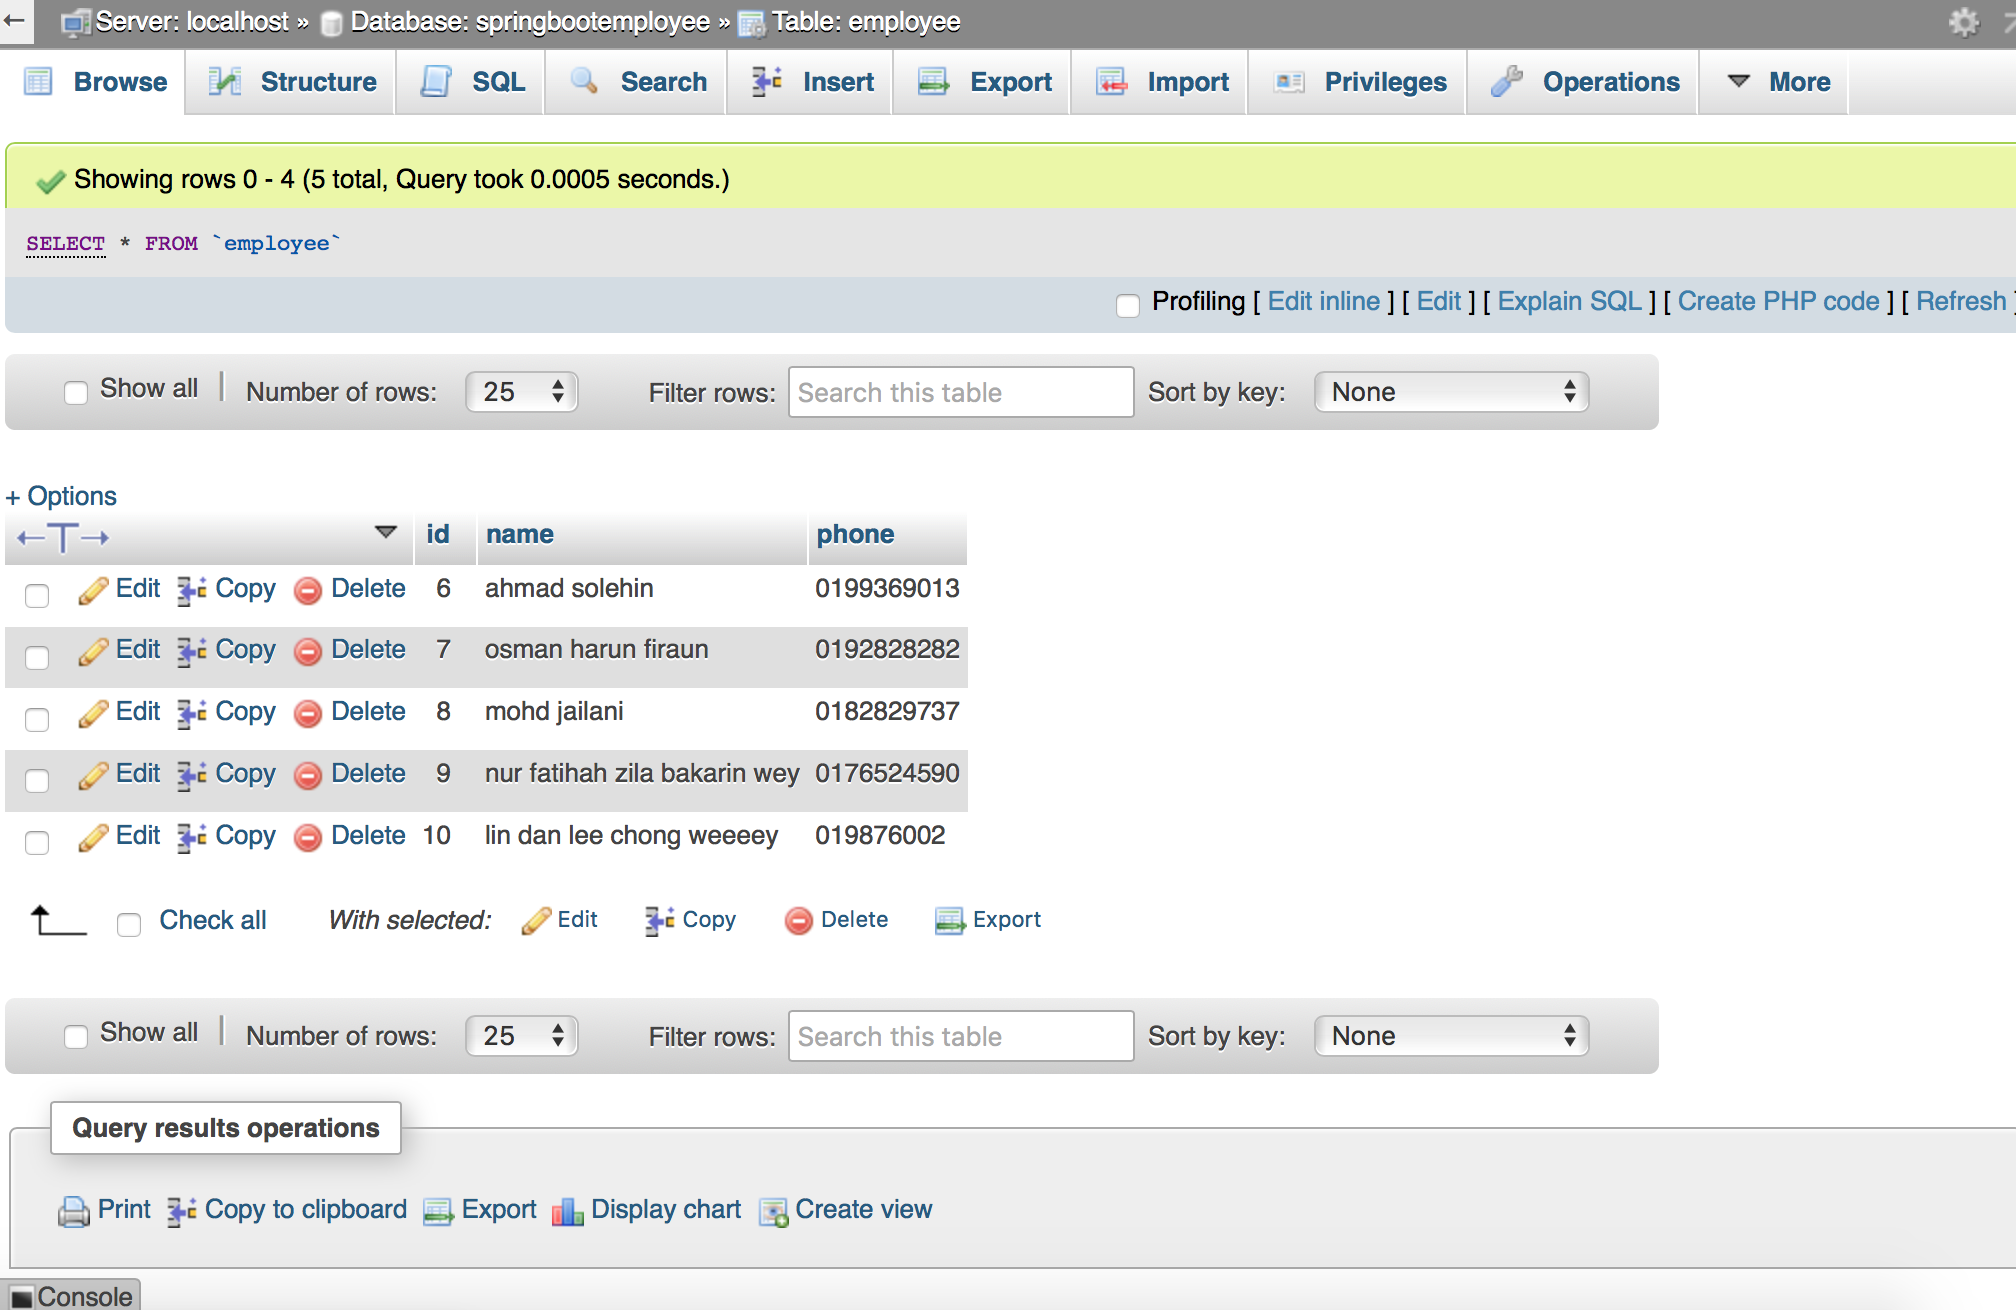
Task: Open the Number of rows selector
Action: [520, 392]
